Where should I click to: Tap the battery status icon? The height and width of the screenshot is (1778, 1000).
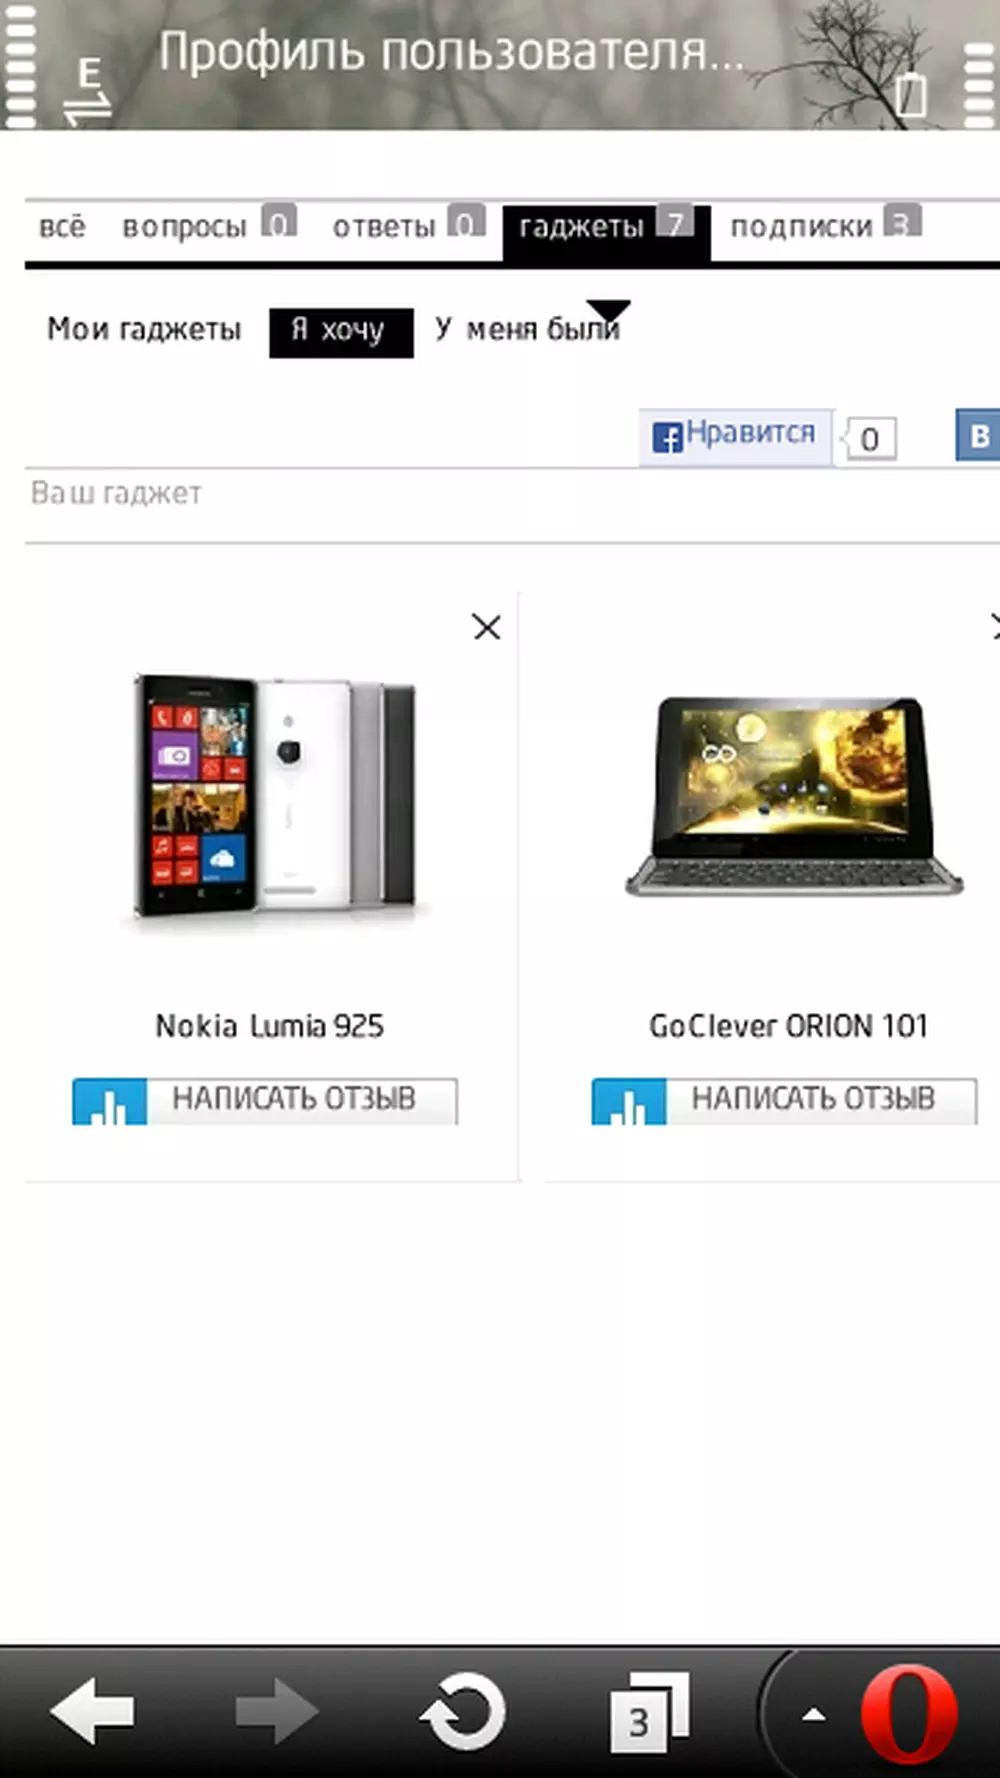[x=911, y=95]
